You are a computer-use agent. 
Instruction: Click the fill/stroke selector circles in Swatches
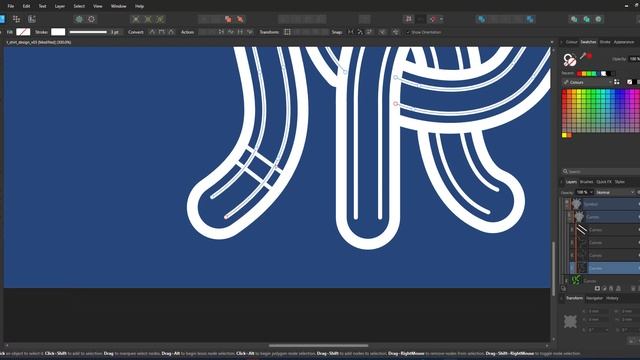click(569, 60)
